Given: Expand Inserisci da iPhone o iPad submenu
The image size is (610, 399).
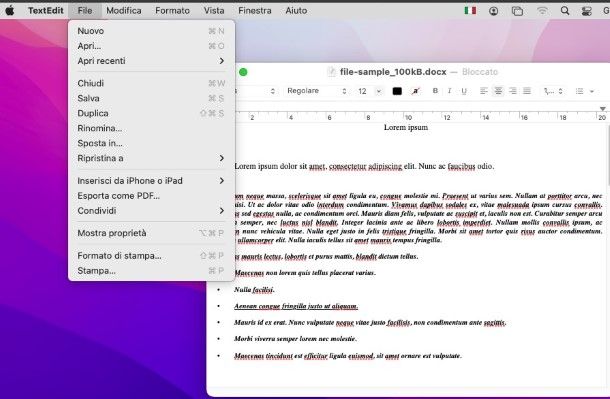Looking at the screenshot, I should [x=151, y=181].
